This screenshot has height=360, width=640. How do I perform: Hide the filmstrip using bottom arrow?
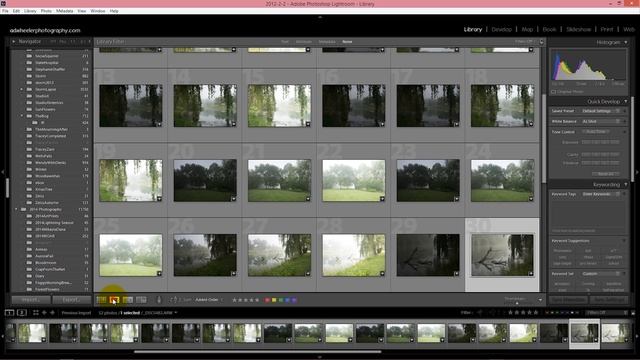click(320, 357)
